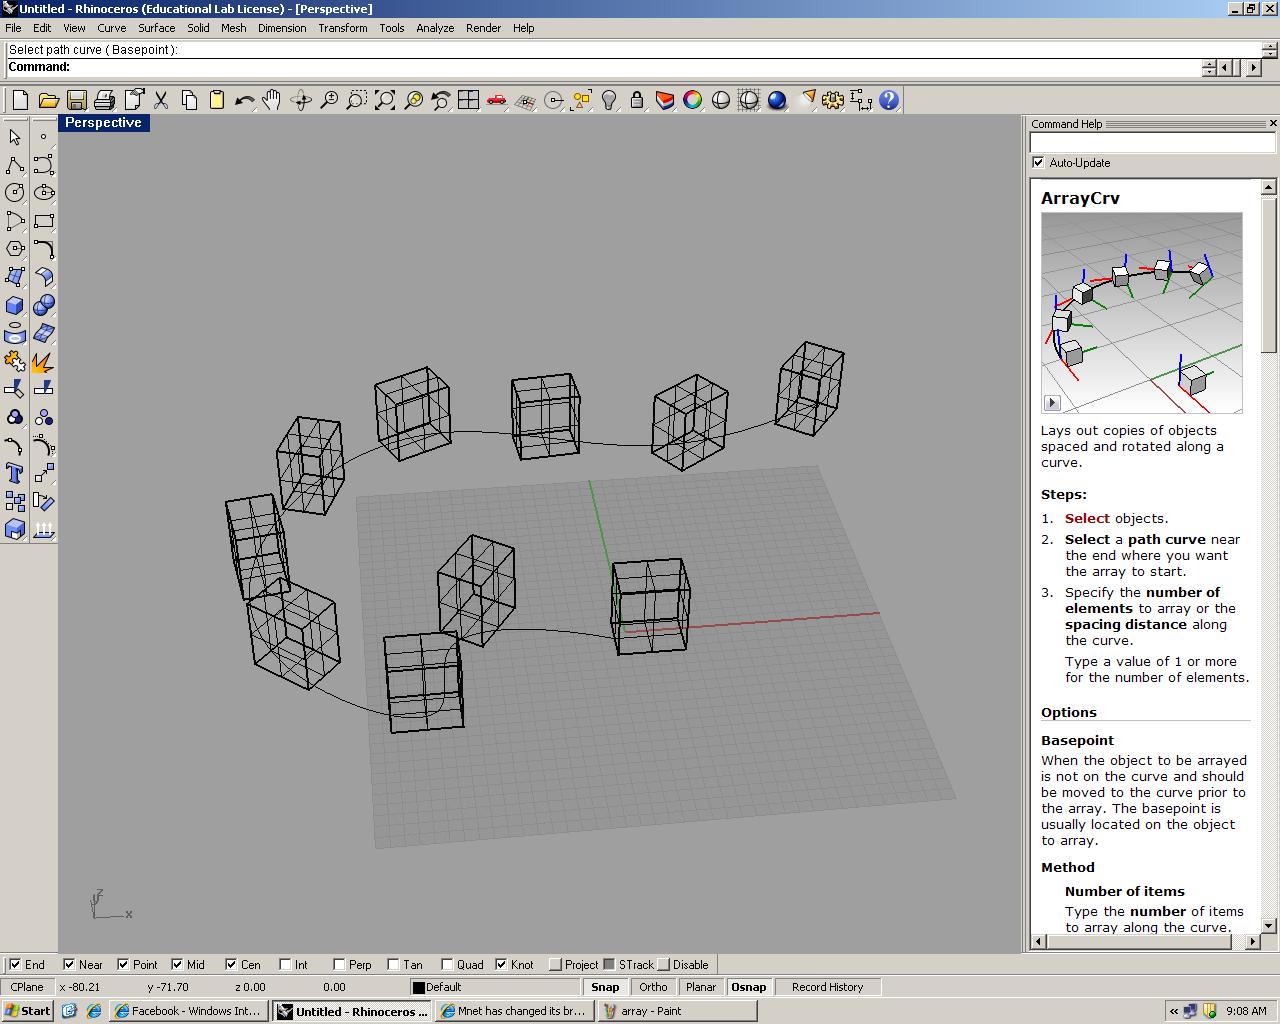Enable the Perp osnap checkbox

click(x=339, y=965)
